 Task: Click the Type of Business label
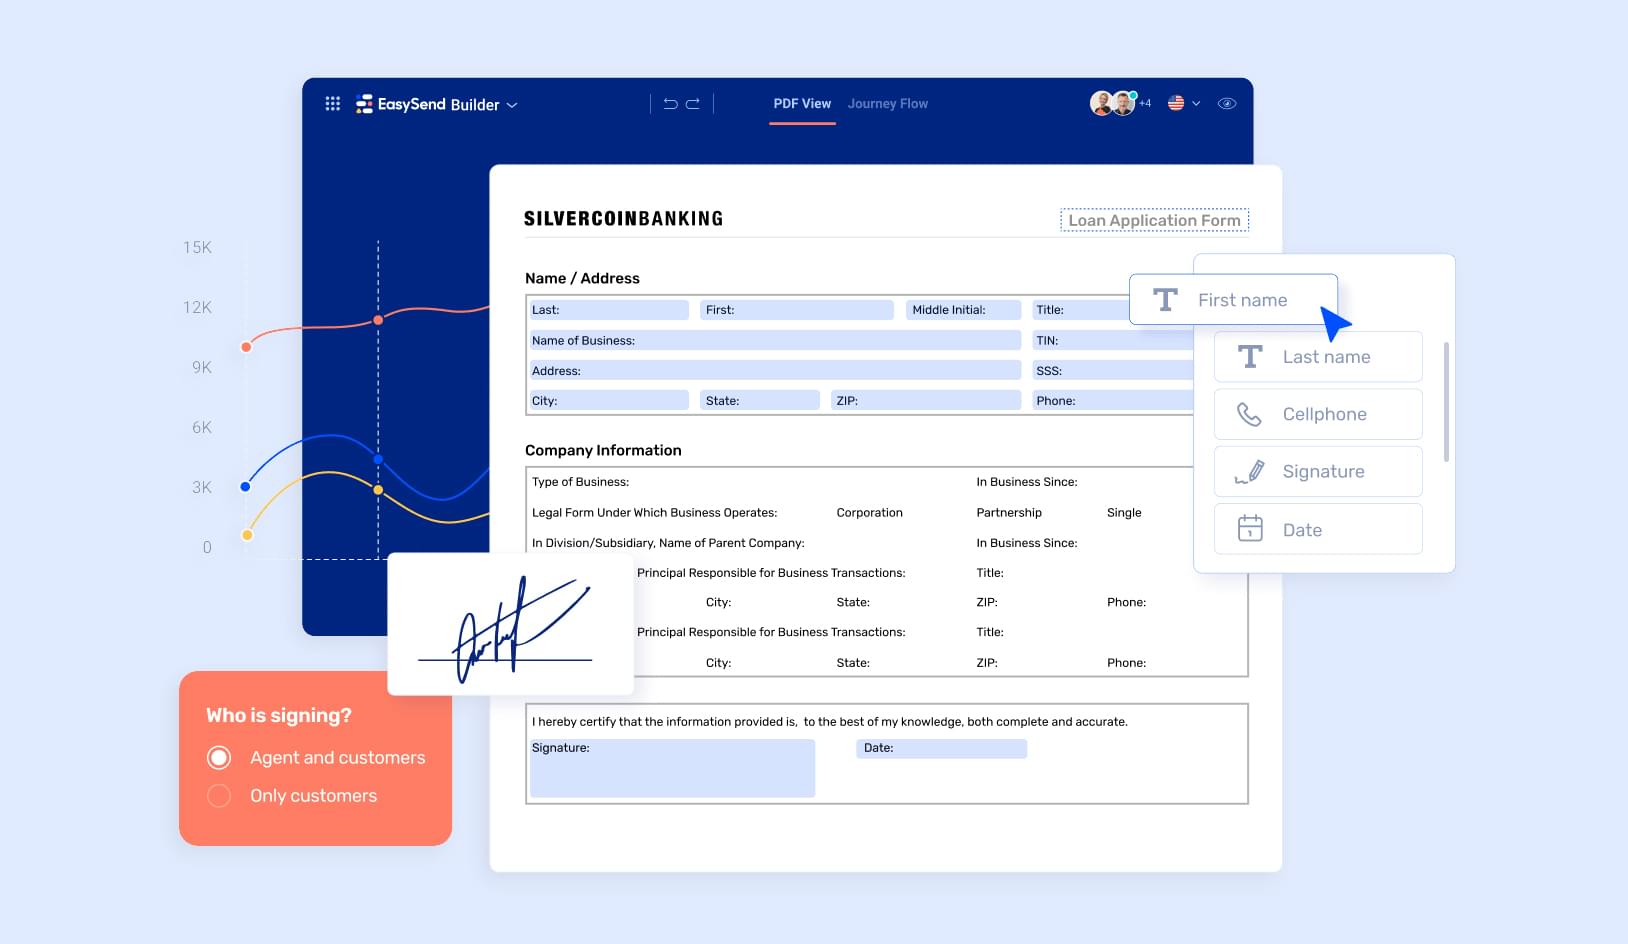click(580, 482)
